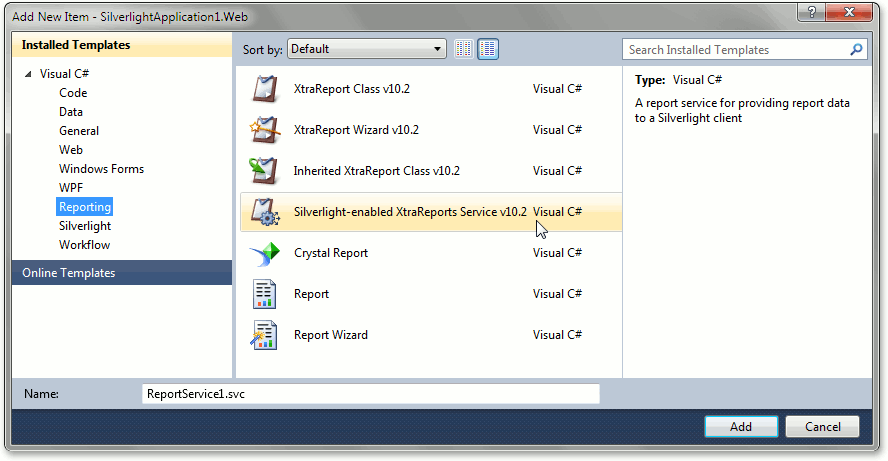Screen dimensions: 888x461
Task: Click the Add button
Action: 741,426
